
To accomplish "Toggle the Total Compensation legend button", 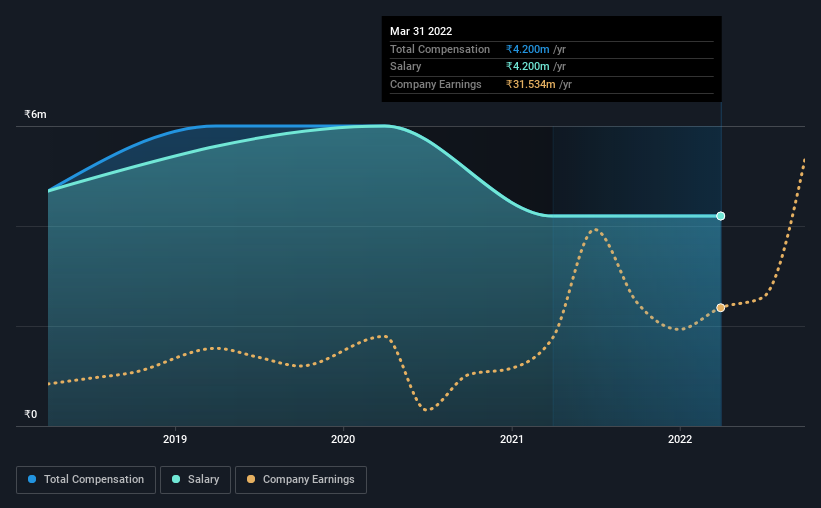I will pos(86,480).
